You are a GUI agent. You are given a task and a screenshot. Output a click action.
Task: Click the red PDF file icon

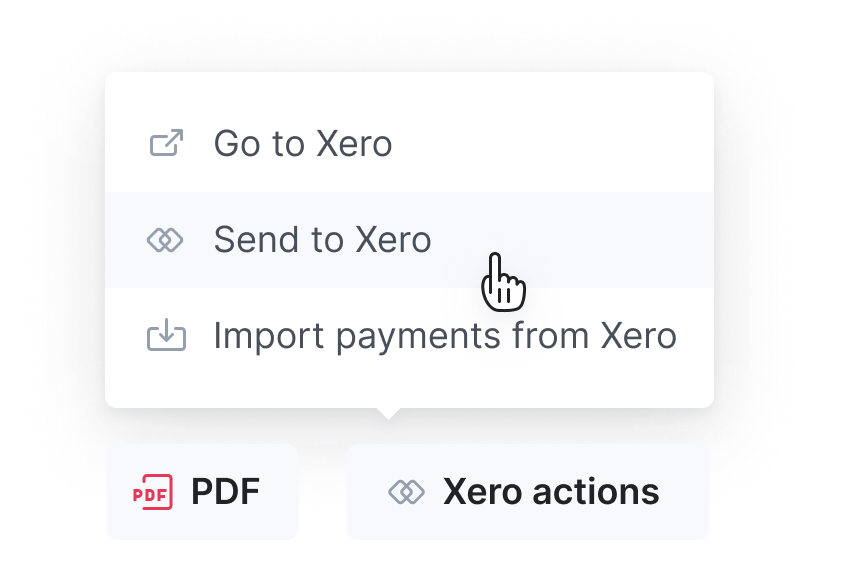click(153, 492)
